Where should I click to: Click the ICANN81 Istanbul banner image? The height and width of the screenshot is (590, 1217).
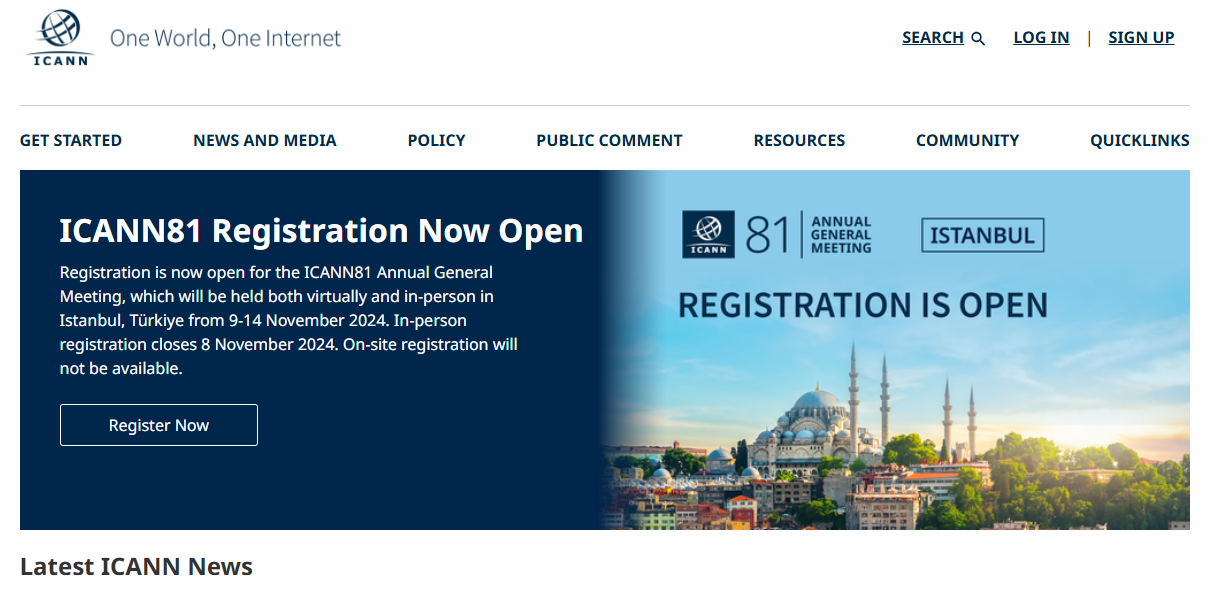895,350
